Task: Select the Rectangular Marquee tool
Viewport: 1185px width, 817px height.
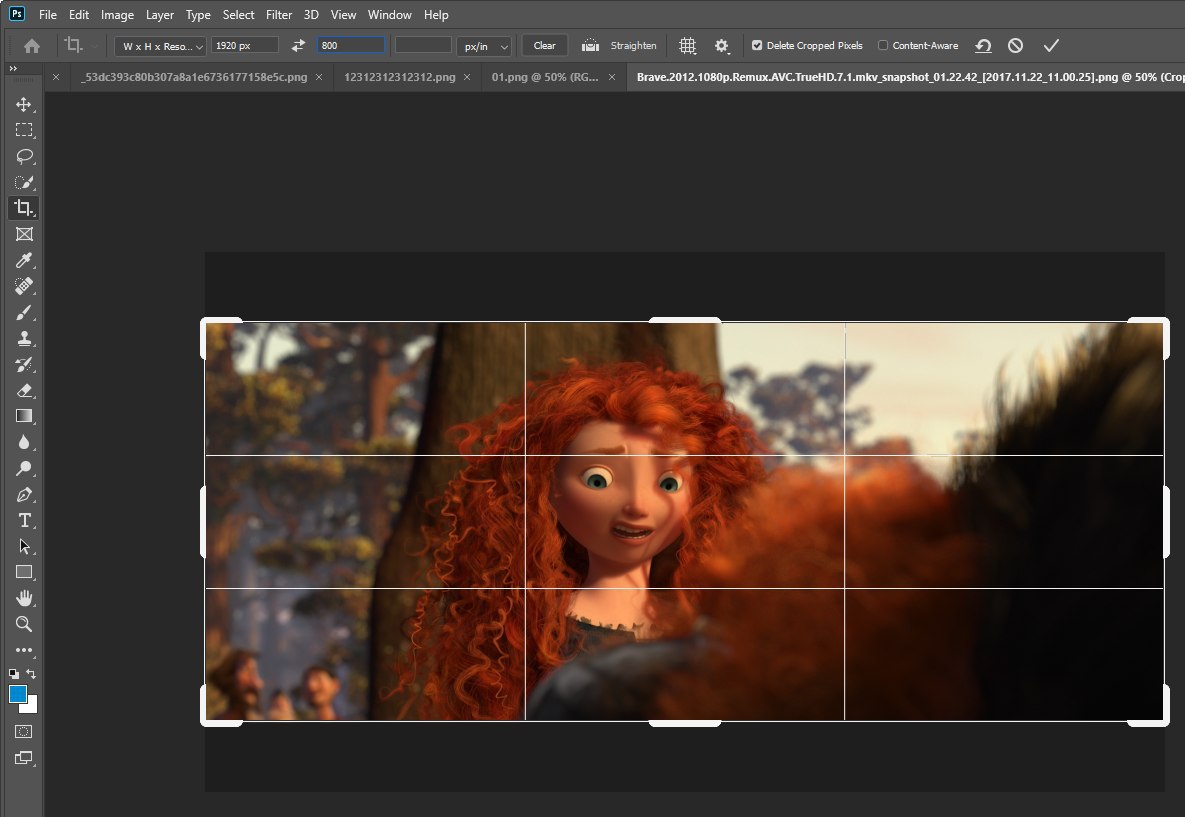Action: (23, 130)
